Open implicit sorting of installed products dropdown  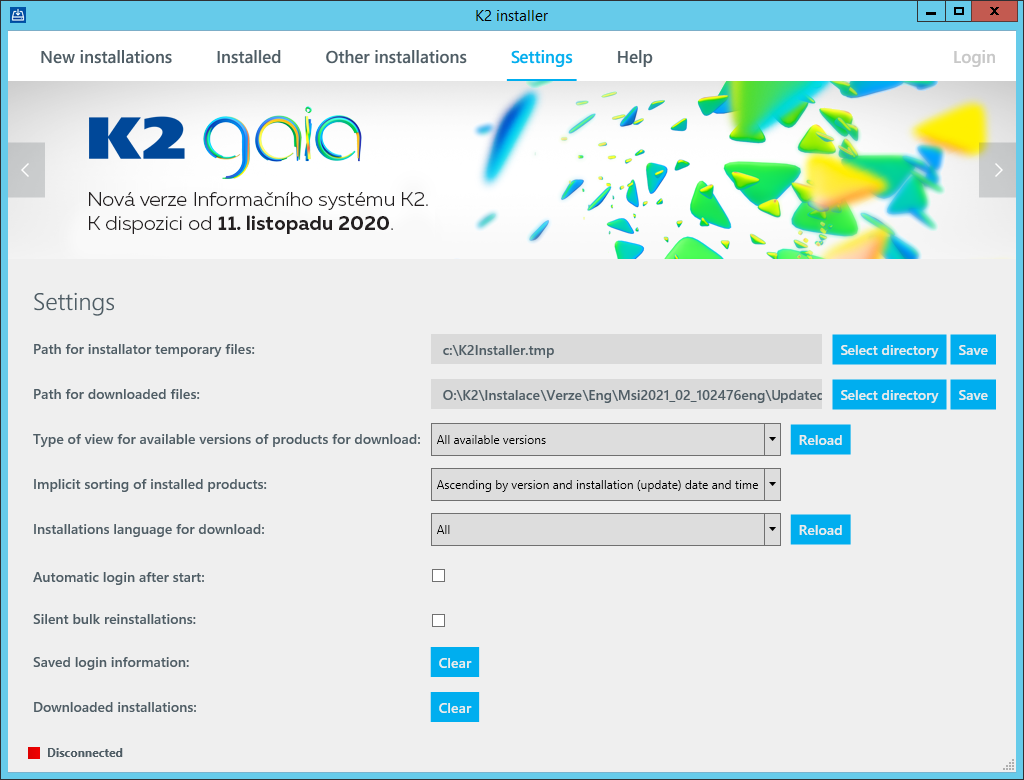coord(605,485)
